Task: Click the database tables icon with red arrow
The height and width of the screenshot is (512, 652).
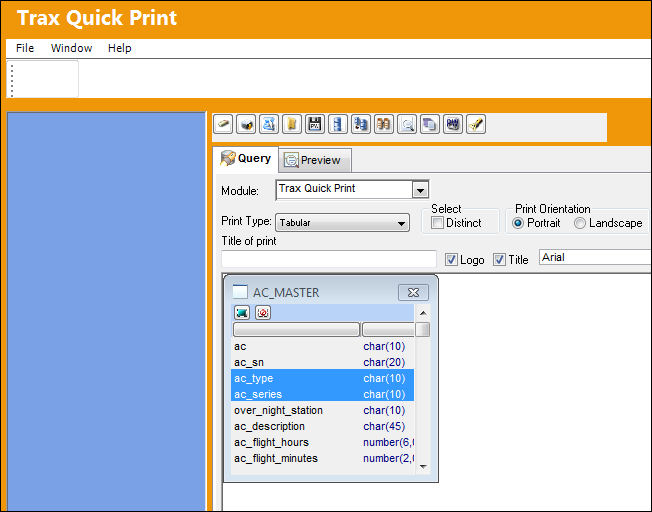Action: [361, 124]
